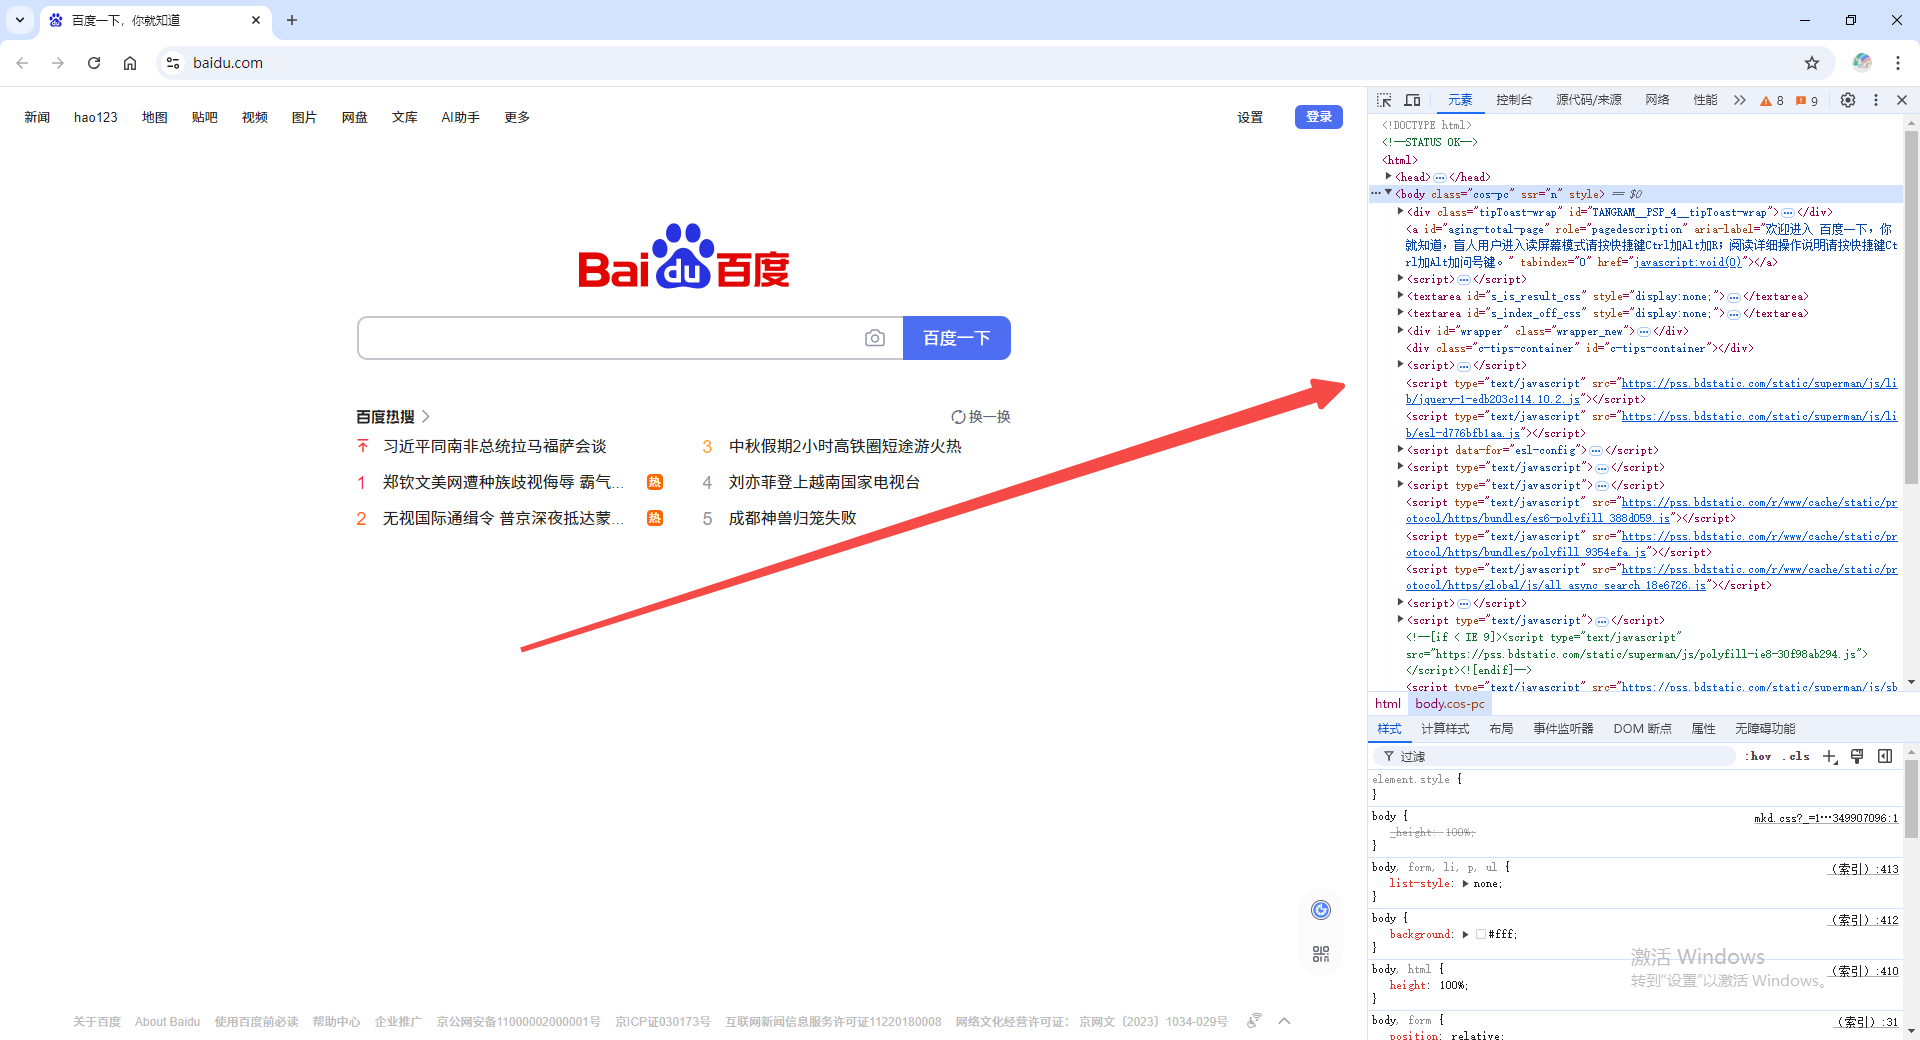Expand the background shorthand triangle
The height and width of the screenshot is (1040, 1920).
(1466, 935)
